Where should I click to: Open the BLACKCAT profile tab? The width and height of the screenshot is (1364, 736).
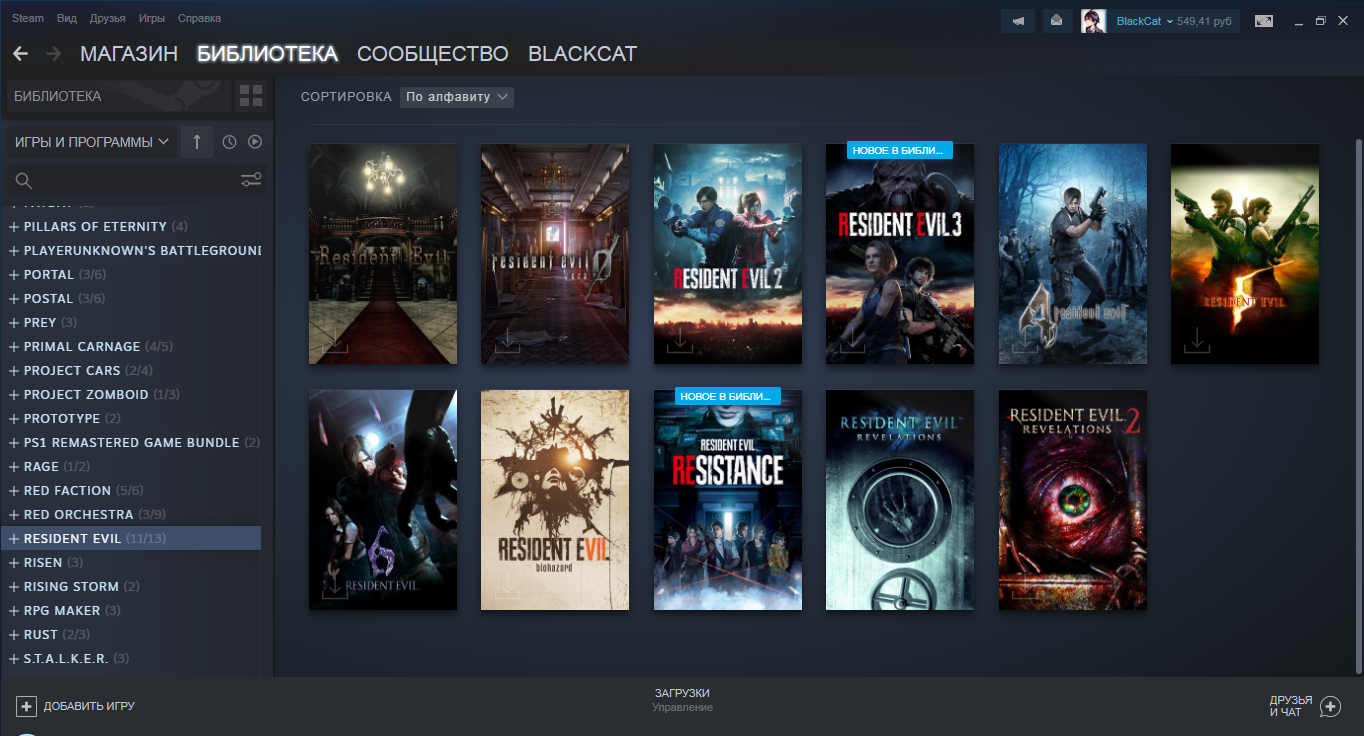click(582, 54)
